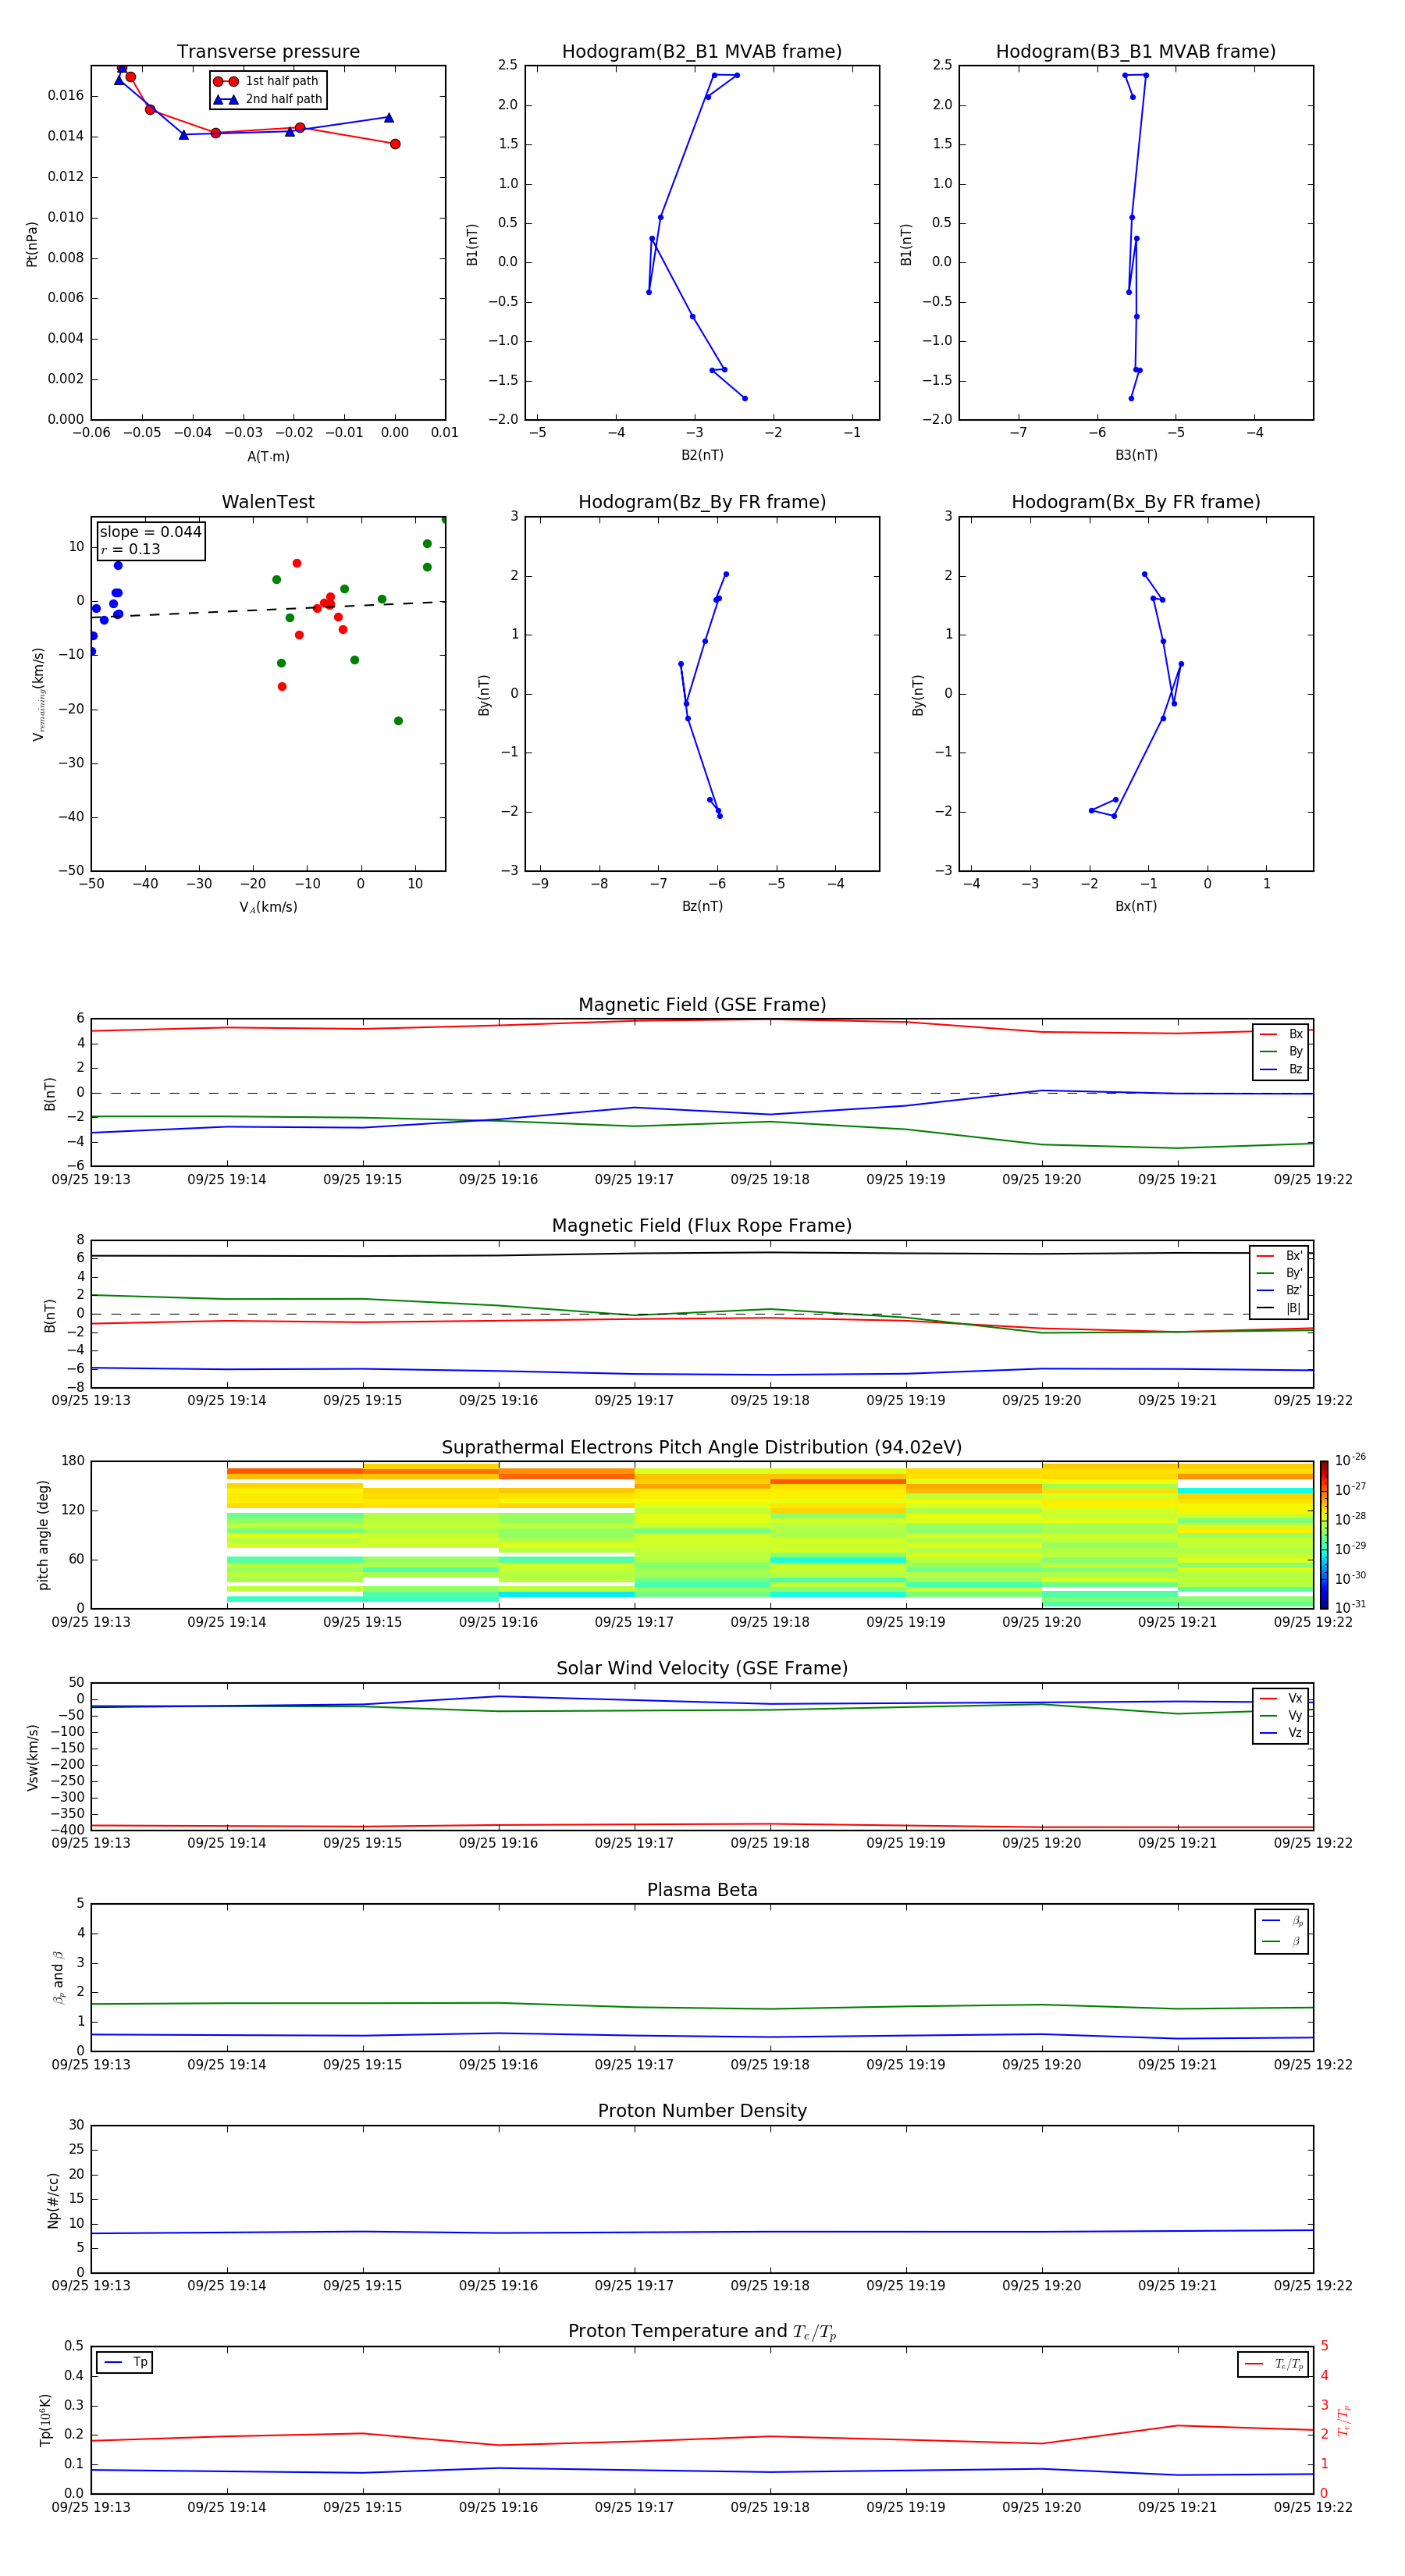Click the "Hodogram(B3_B1 MVAB frame)" title

click(1136, 51)
